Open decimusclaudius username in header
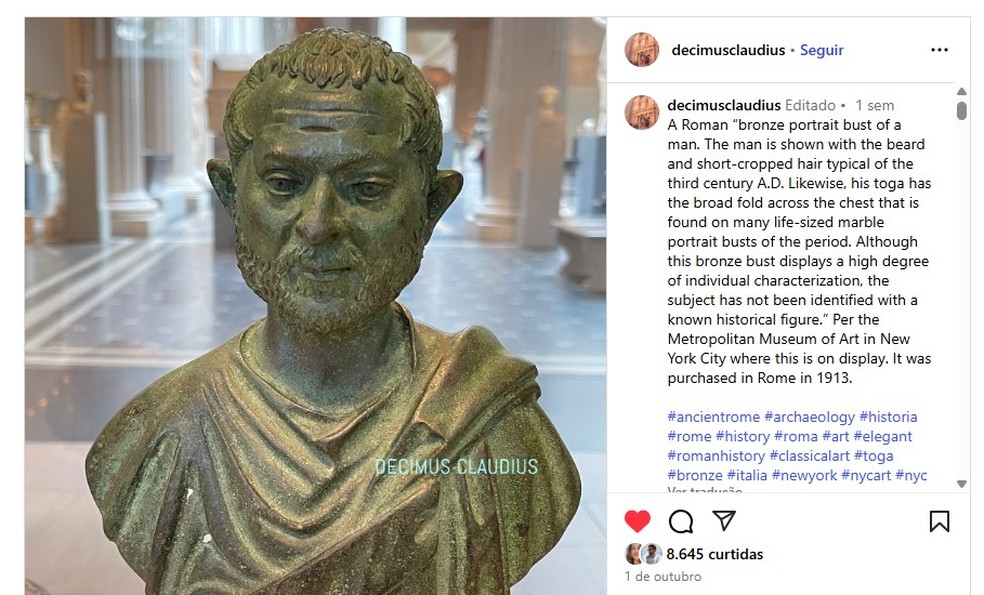This screenshot has width=984, height=595. tap(728, 50)
